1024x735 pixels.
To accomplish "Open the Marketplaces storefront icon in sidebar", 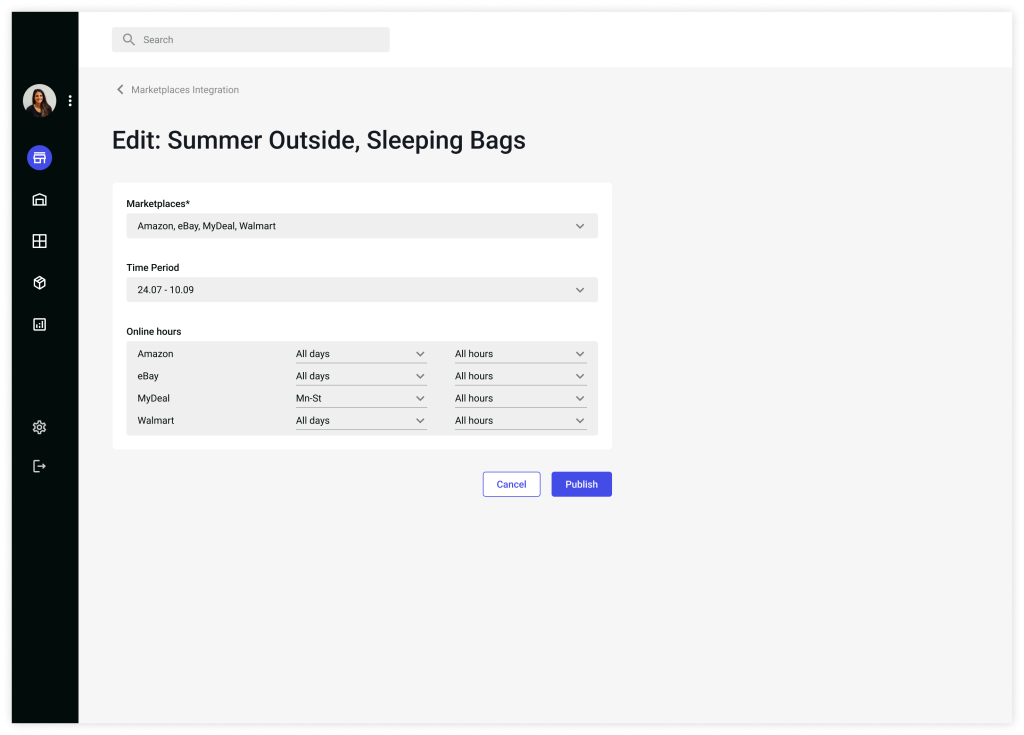I will 38,157.
